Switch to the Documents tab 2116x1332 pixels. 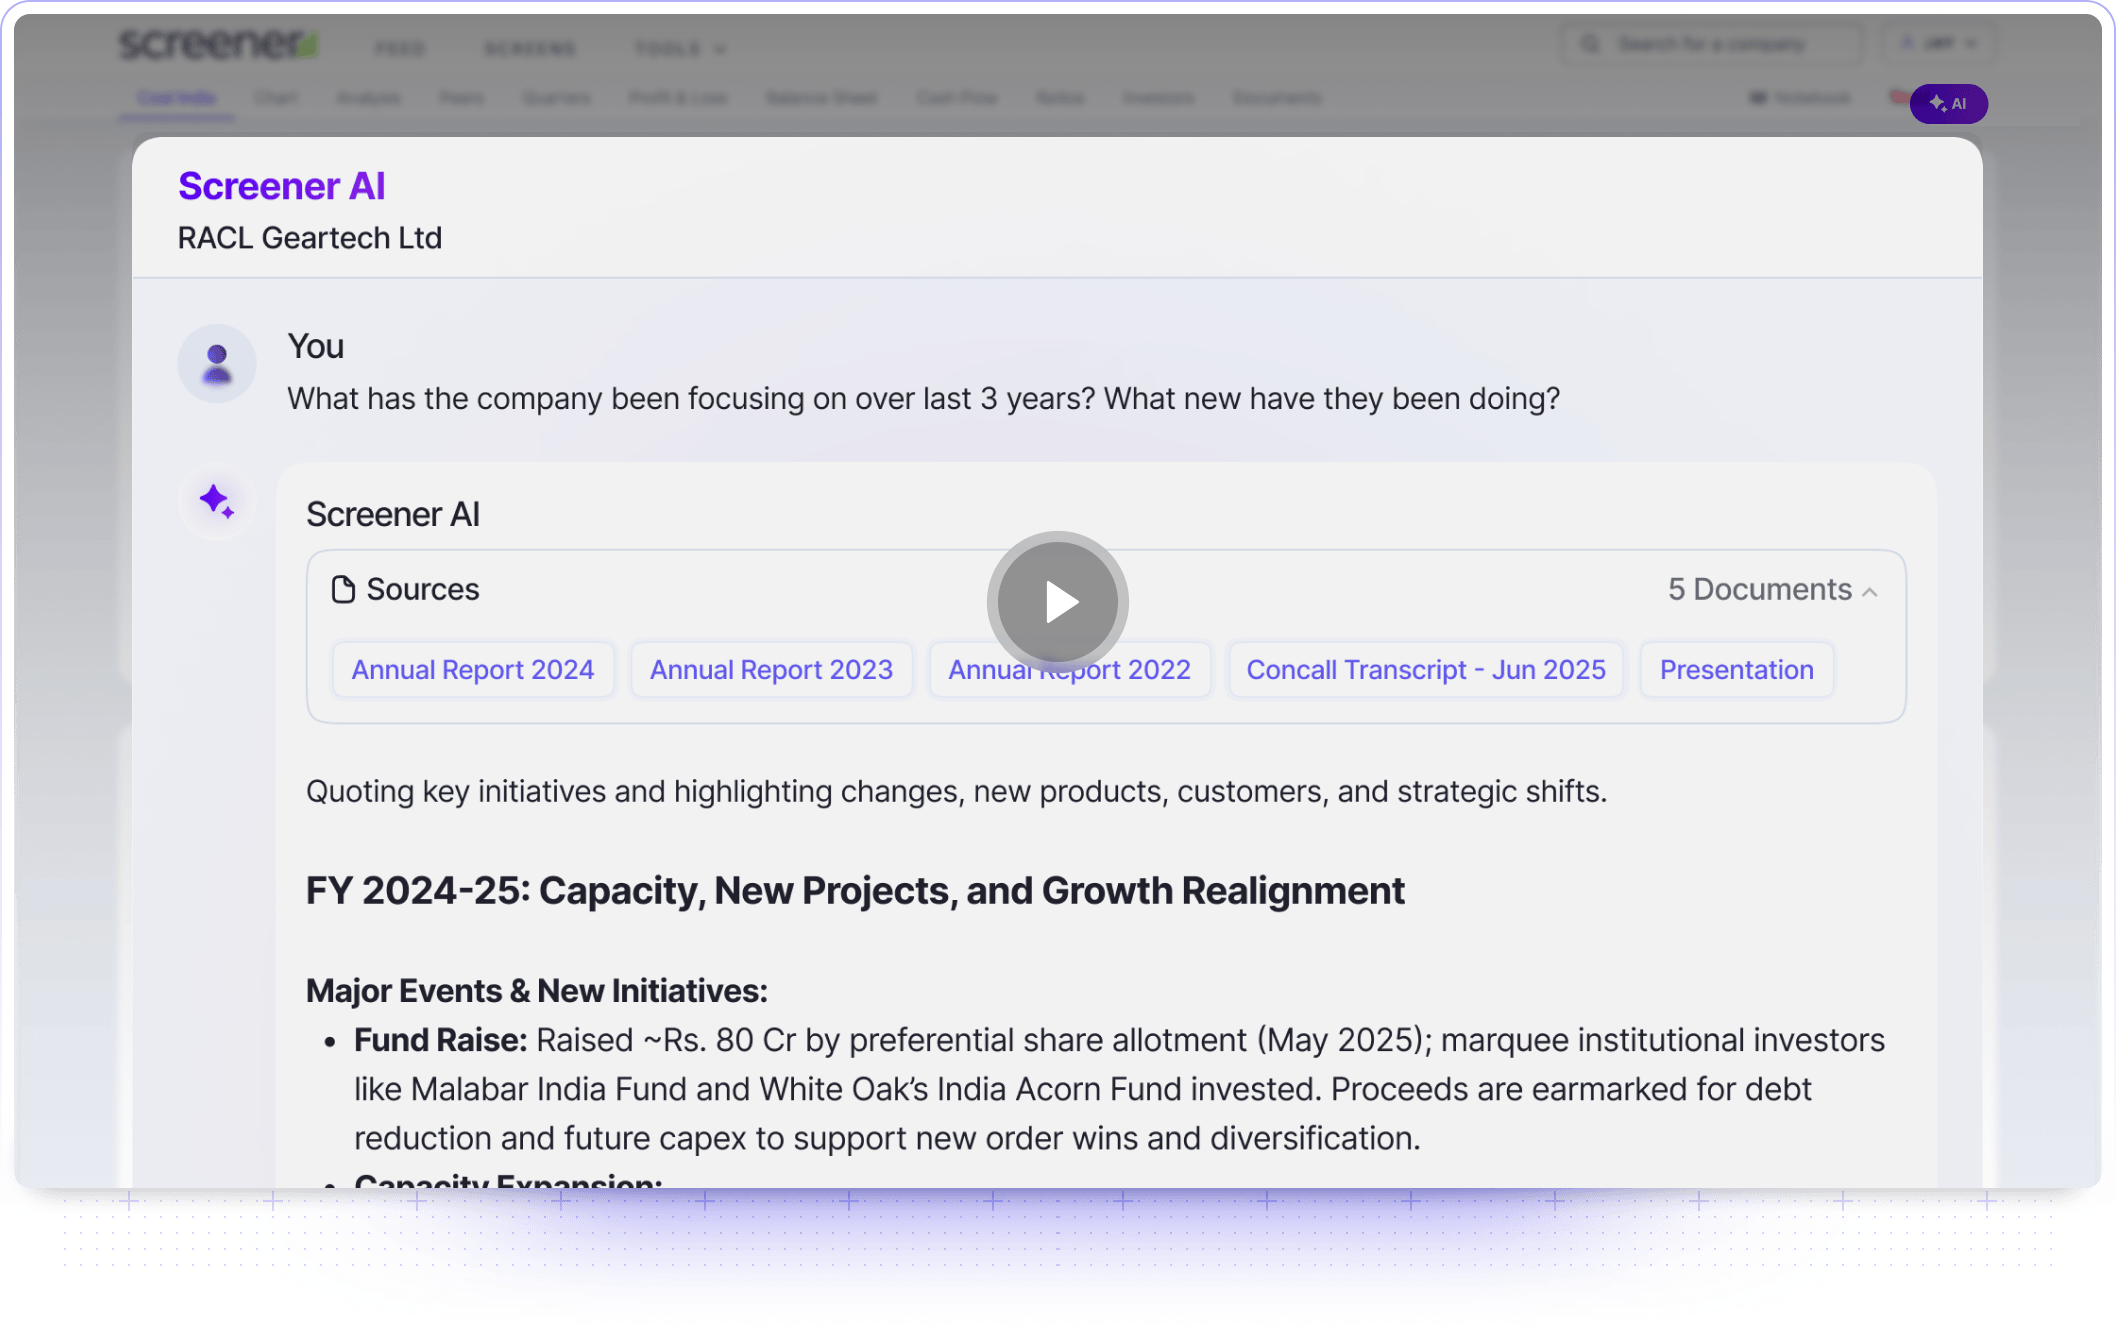(x=1277, y=98)
